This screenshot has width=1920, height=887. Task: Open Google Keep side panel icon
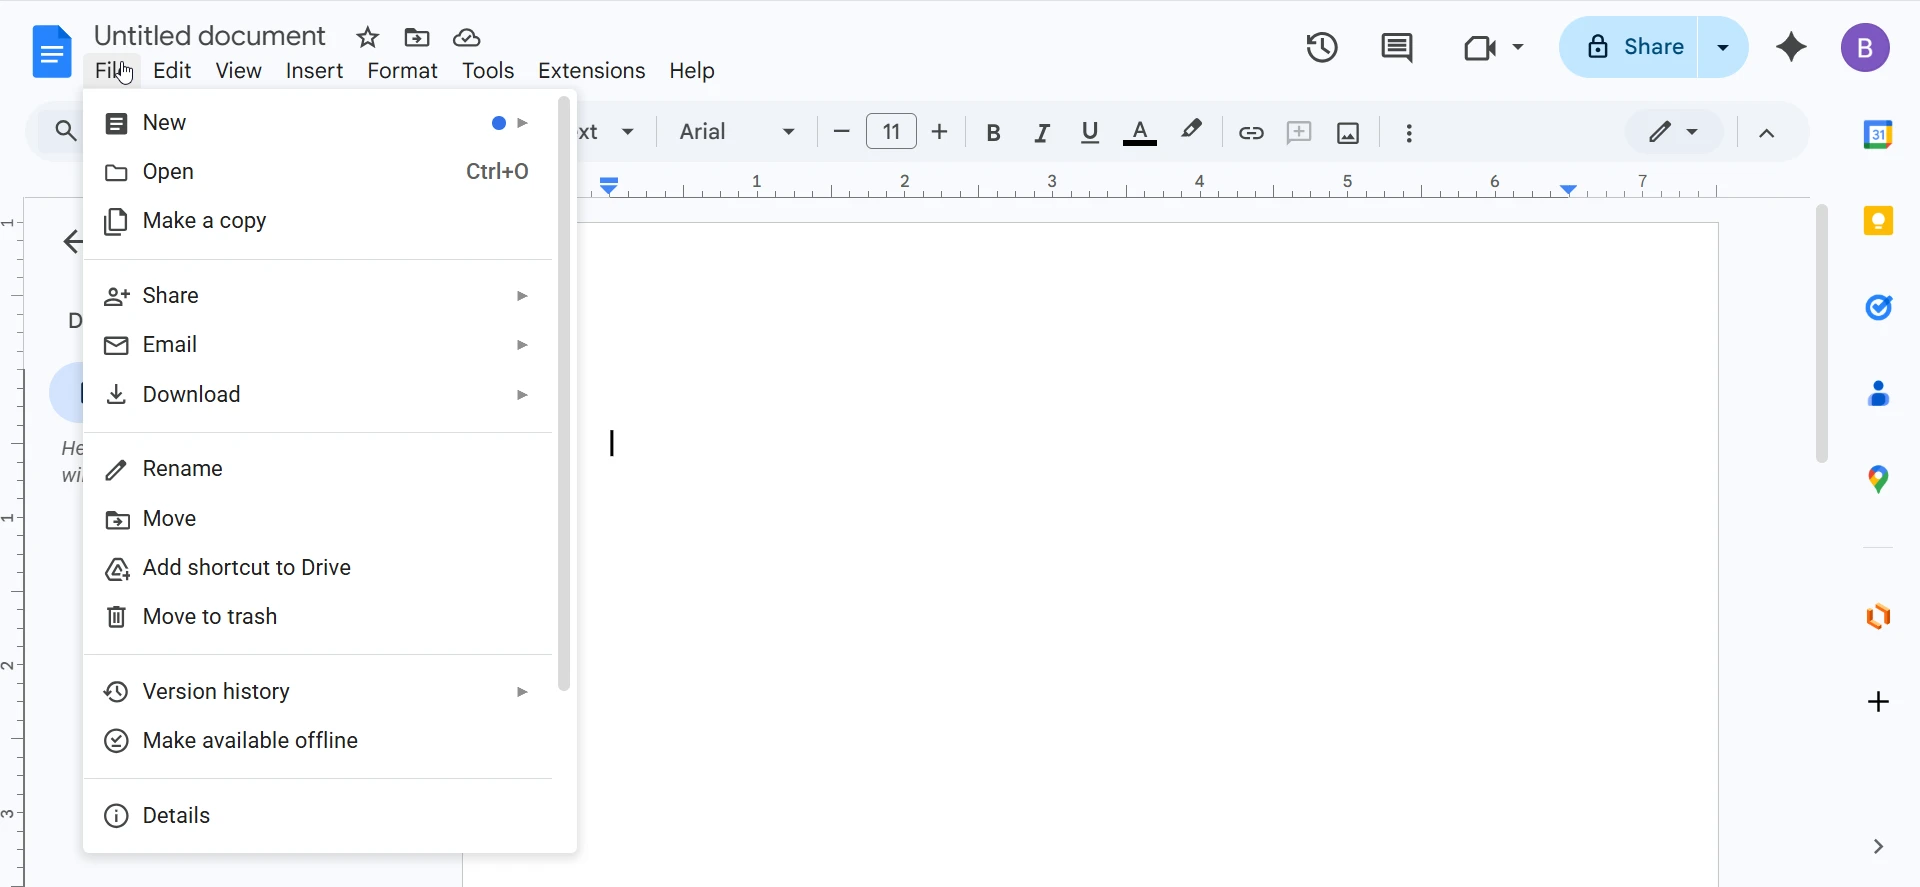[1878, 221]
